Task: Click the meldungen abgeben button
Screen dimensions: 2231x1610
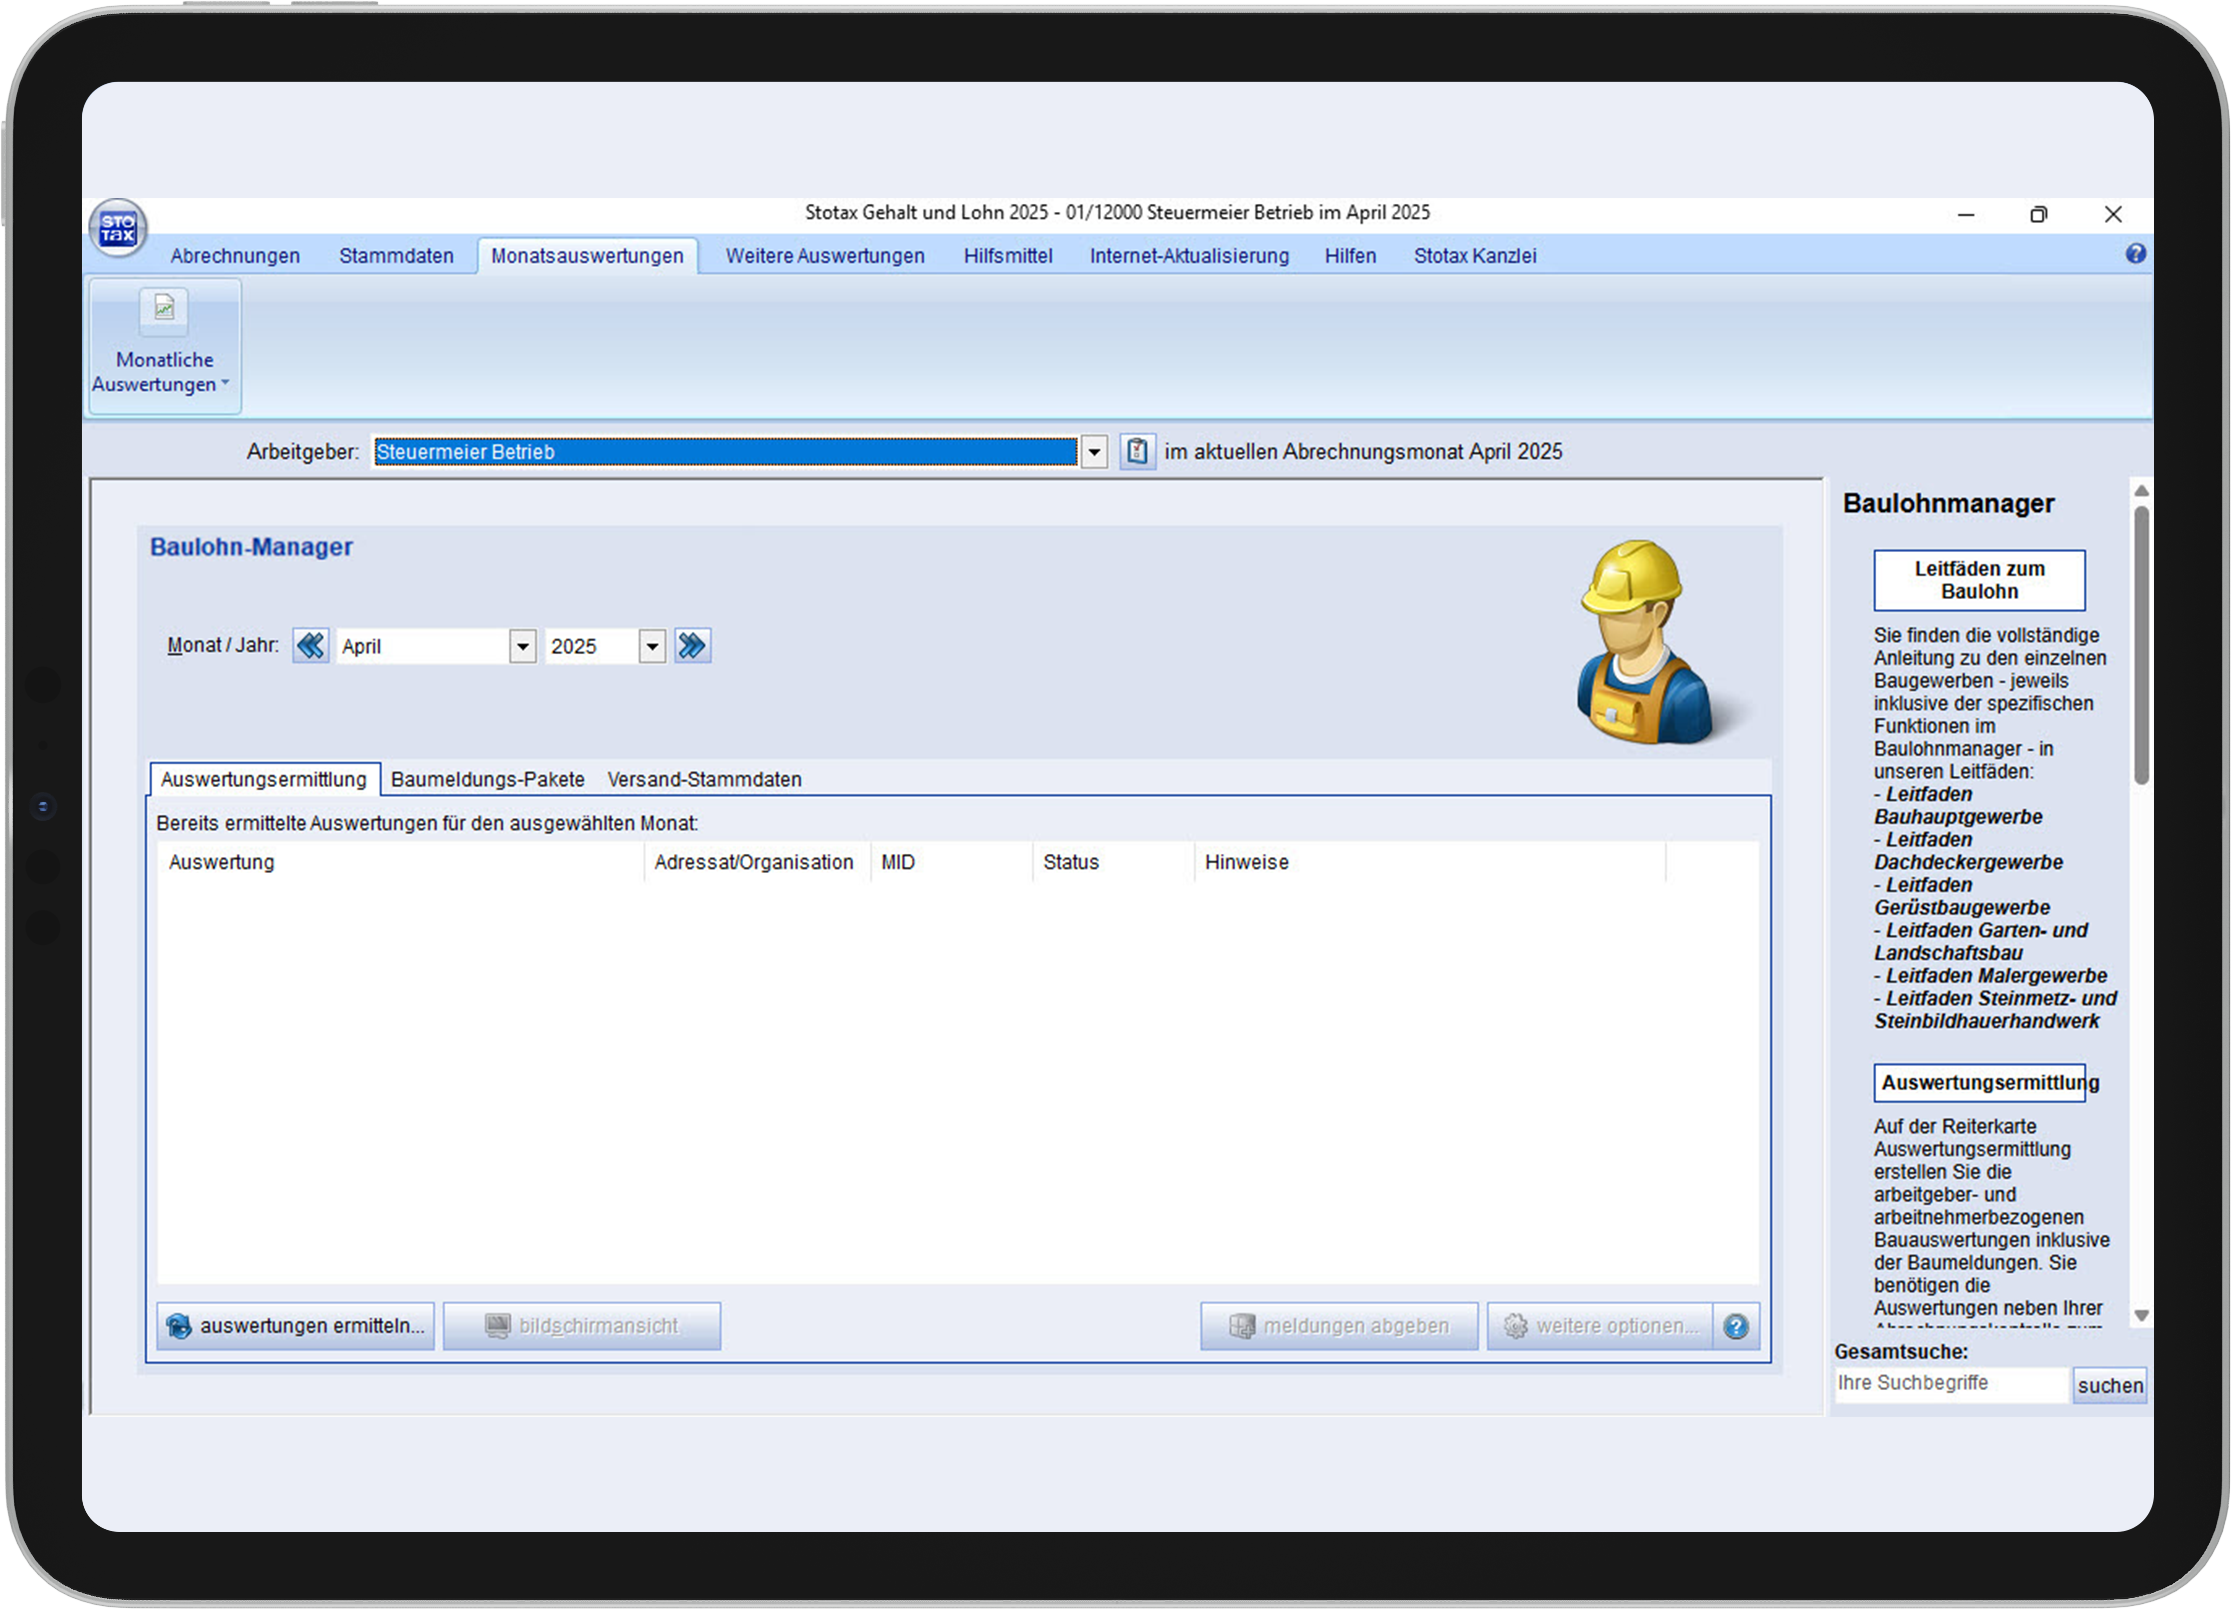Action: click(1339, 1326)
